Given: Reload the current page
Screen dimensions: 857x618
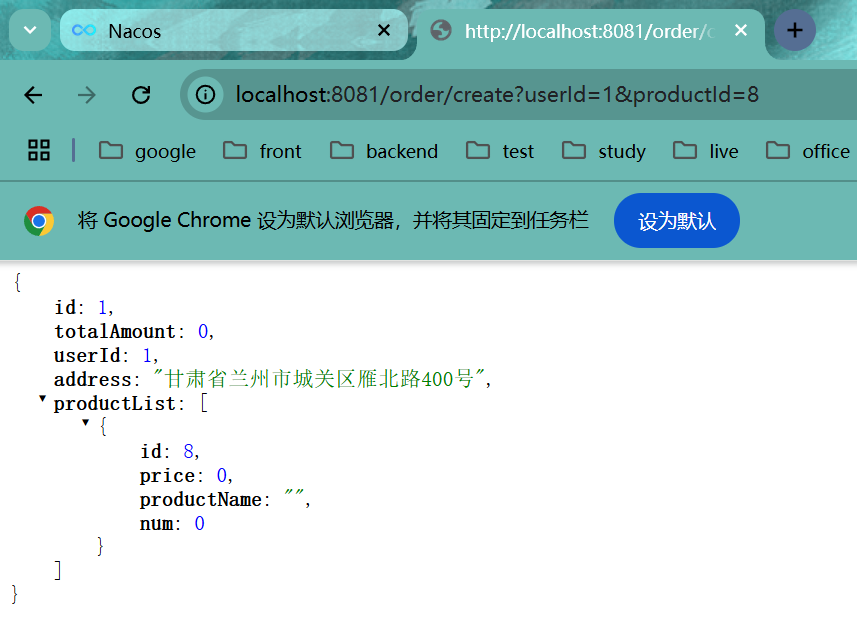Looking at the screenshot, I should pyautogui.click(x=141, y=93).
